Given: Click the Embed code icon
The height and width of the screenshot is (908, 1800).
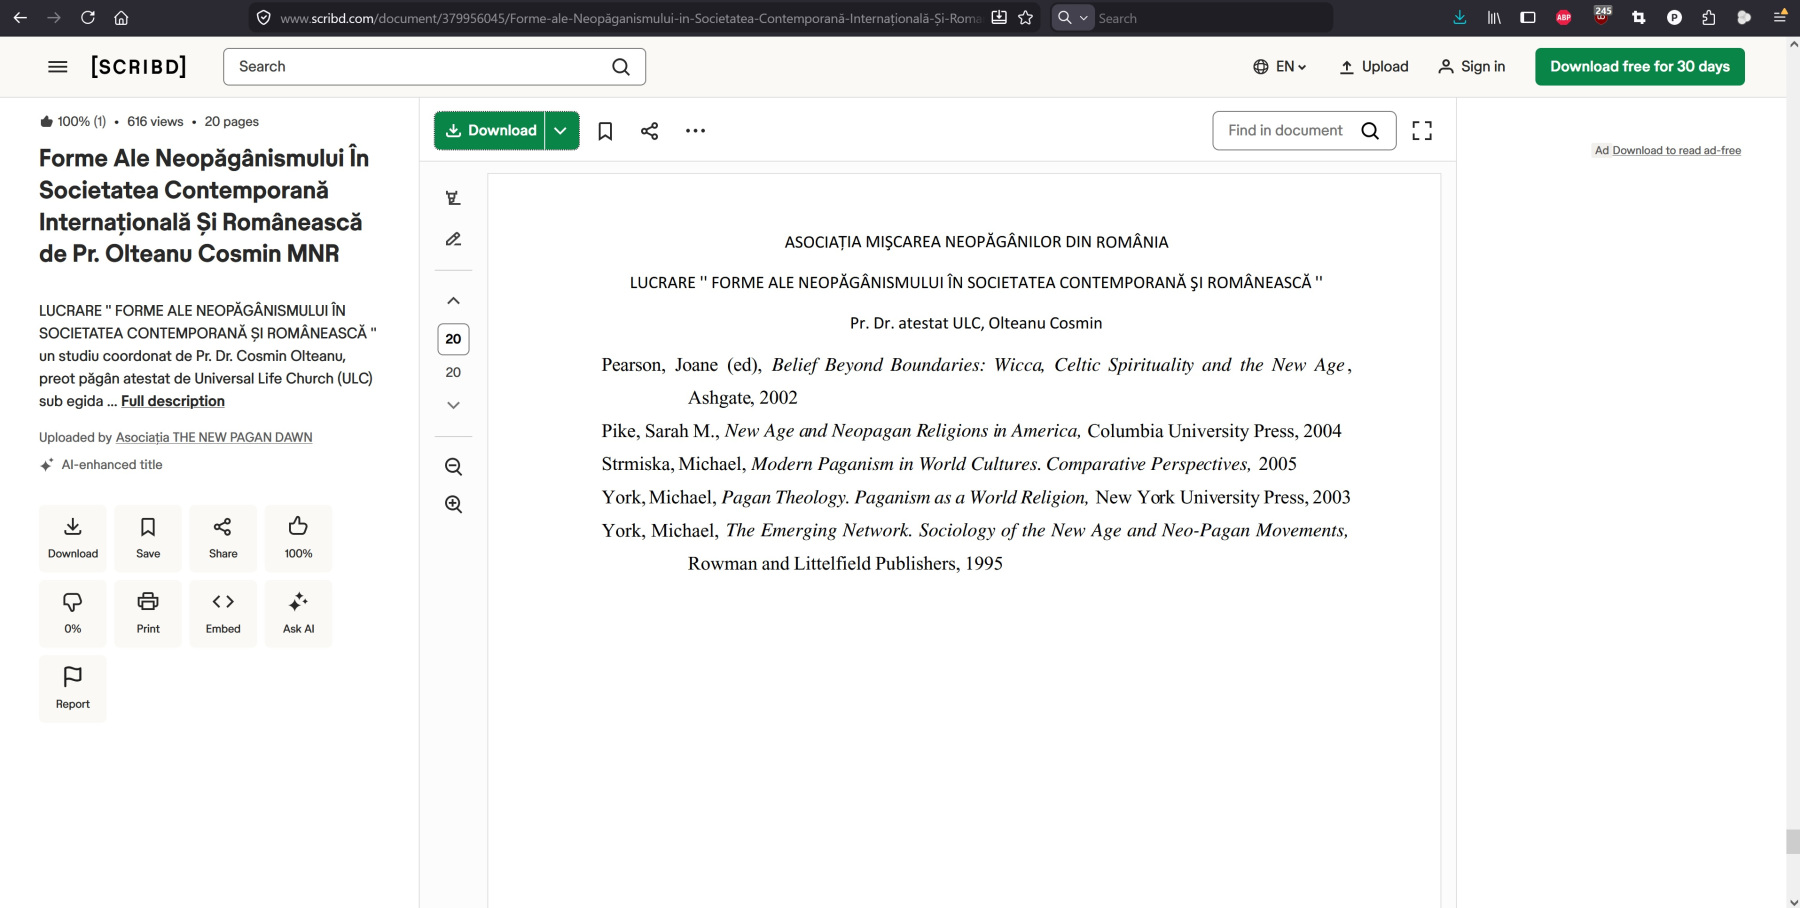Looking at the screenshot, I should (x=223, y=613).
